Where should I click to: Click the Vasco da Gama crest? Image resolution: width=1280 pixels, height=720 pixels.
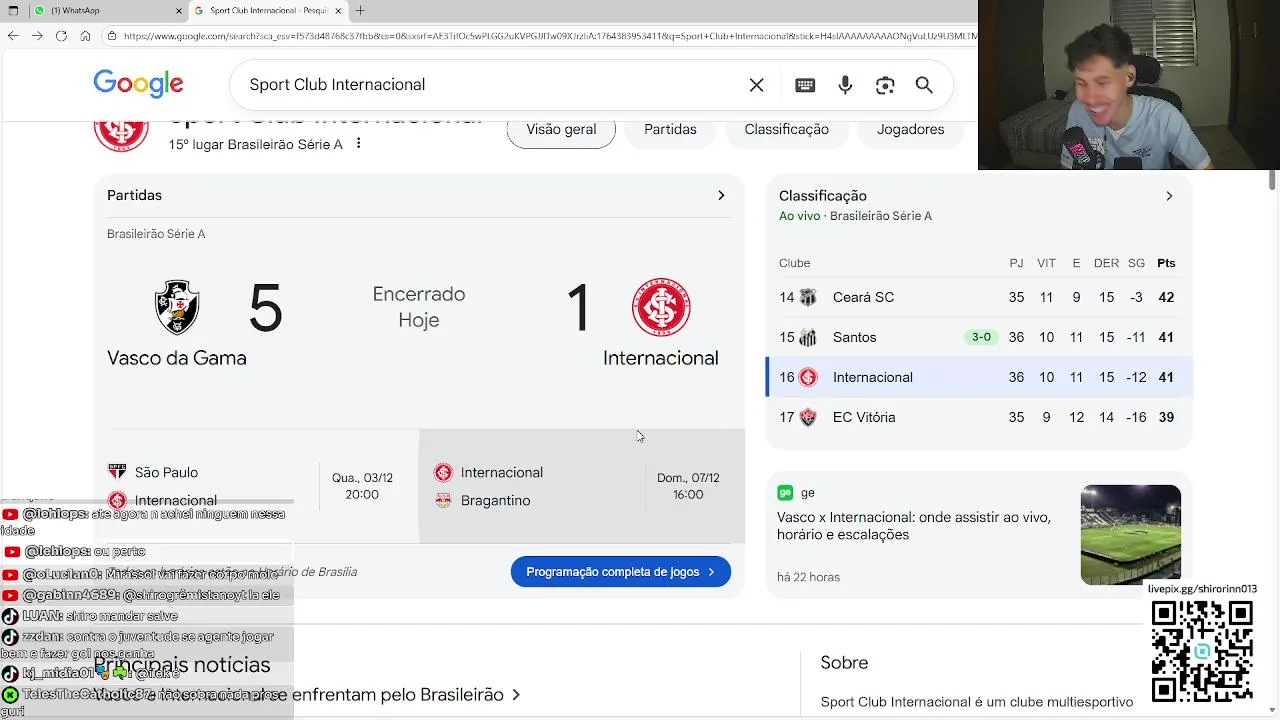point(177,307)
